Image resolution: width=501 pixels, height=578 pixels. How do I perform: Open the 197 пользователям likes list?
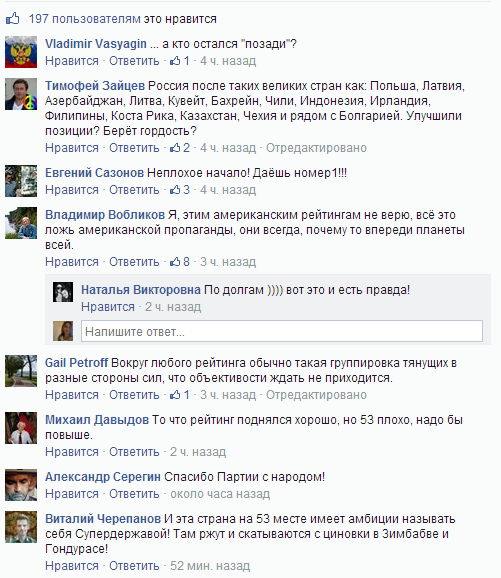pos(84,19)
